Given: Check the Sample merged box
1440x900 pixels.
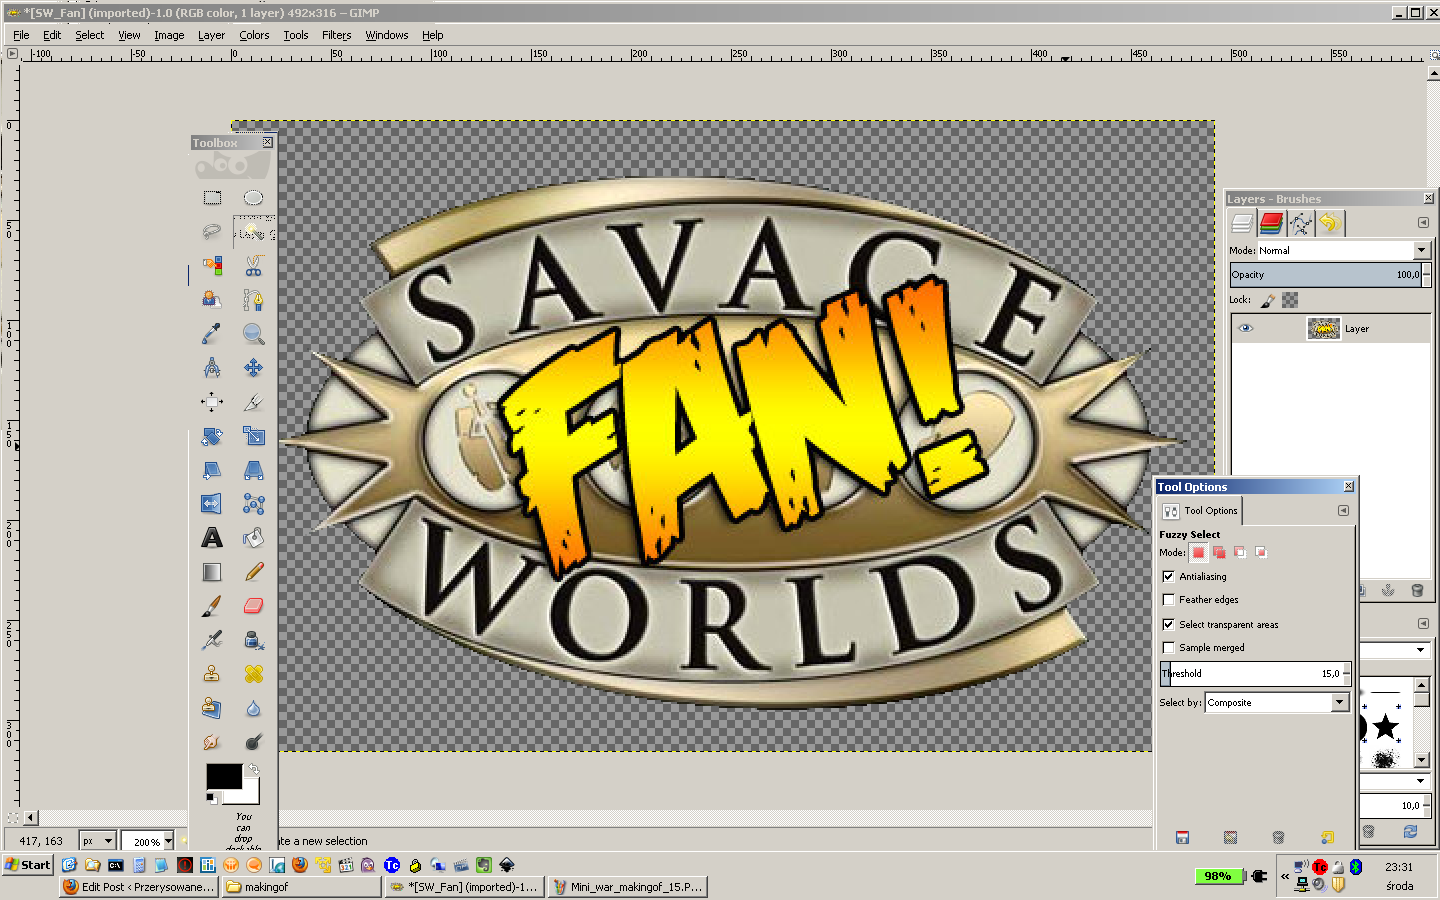Looking at the screenshot, I should 1168,648.
